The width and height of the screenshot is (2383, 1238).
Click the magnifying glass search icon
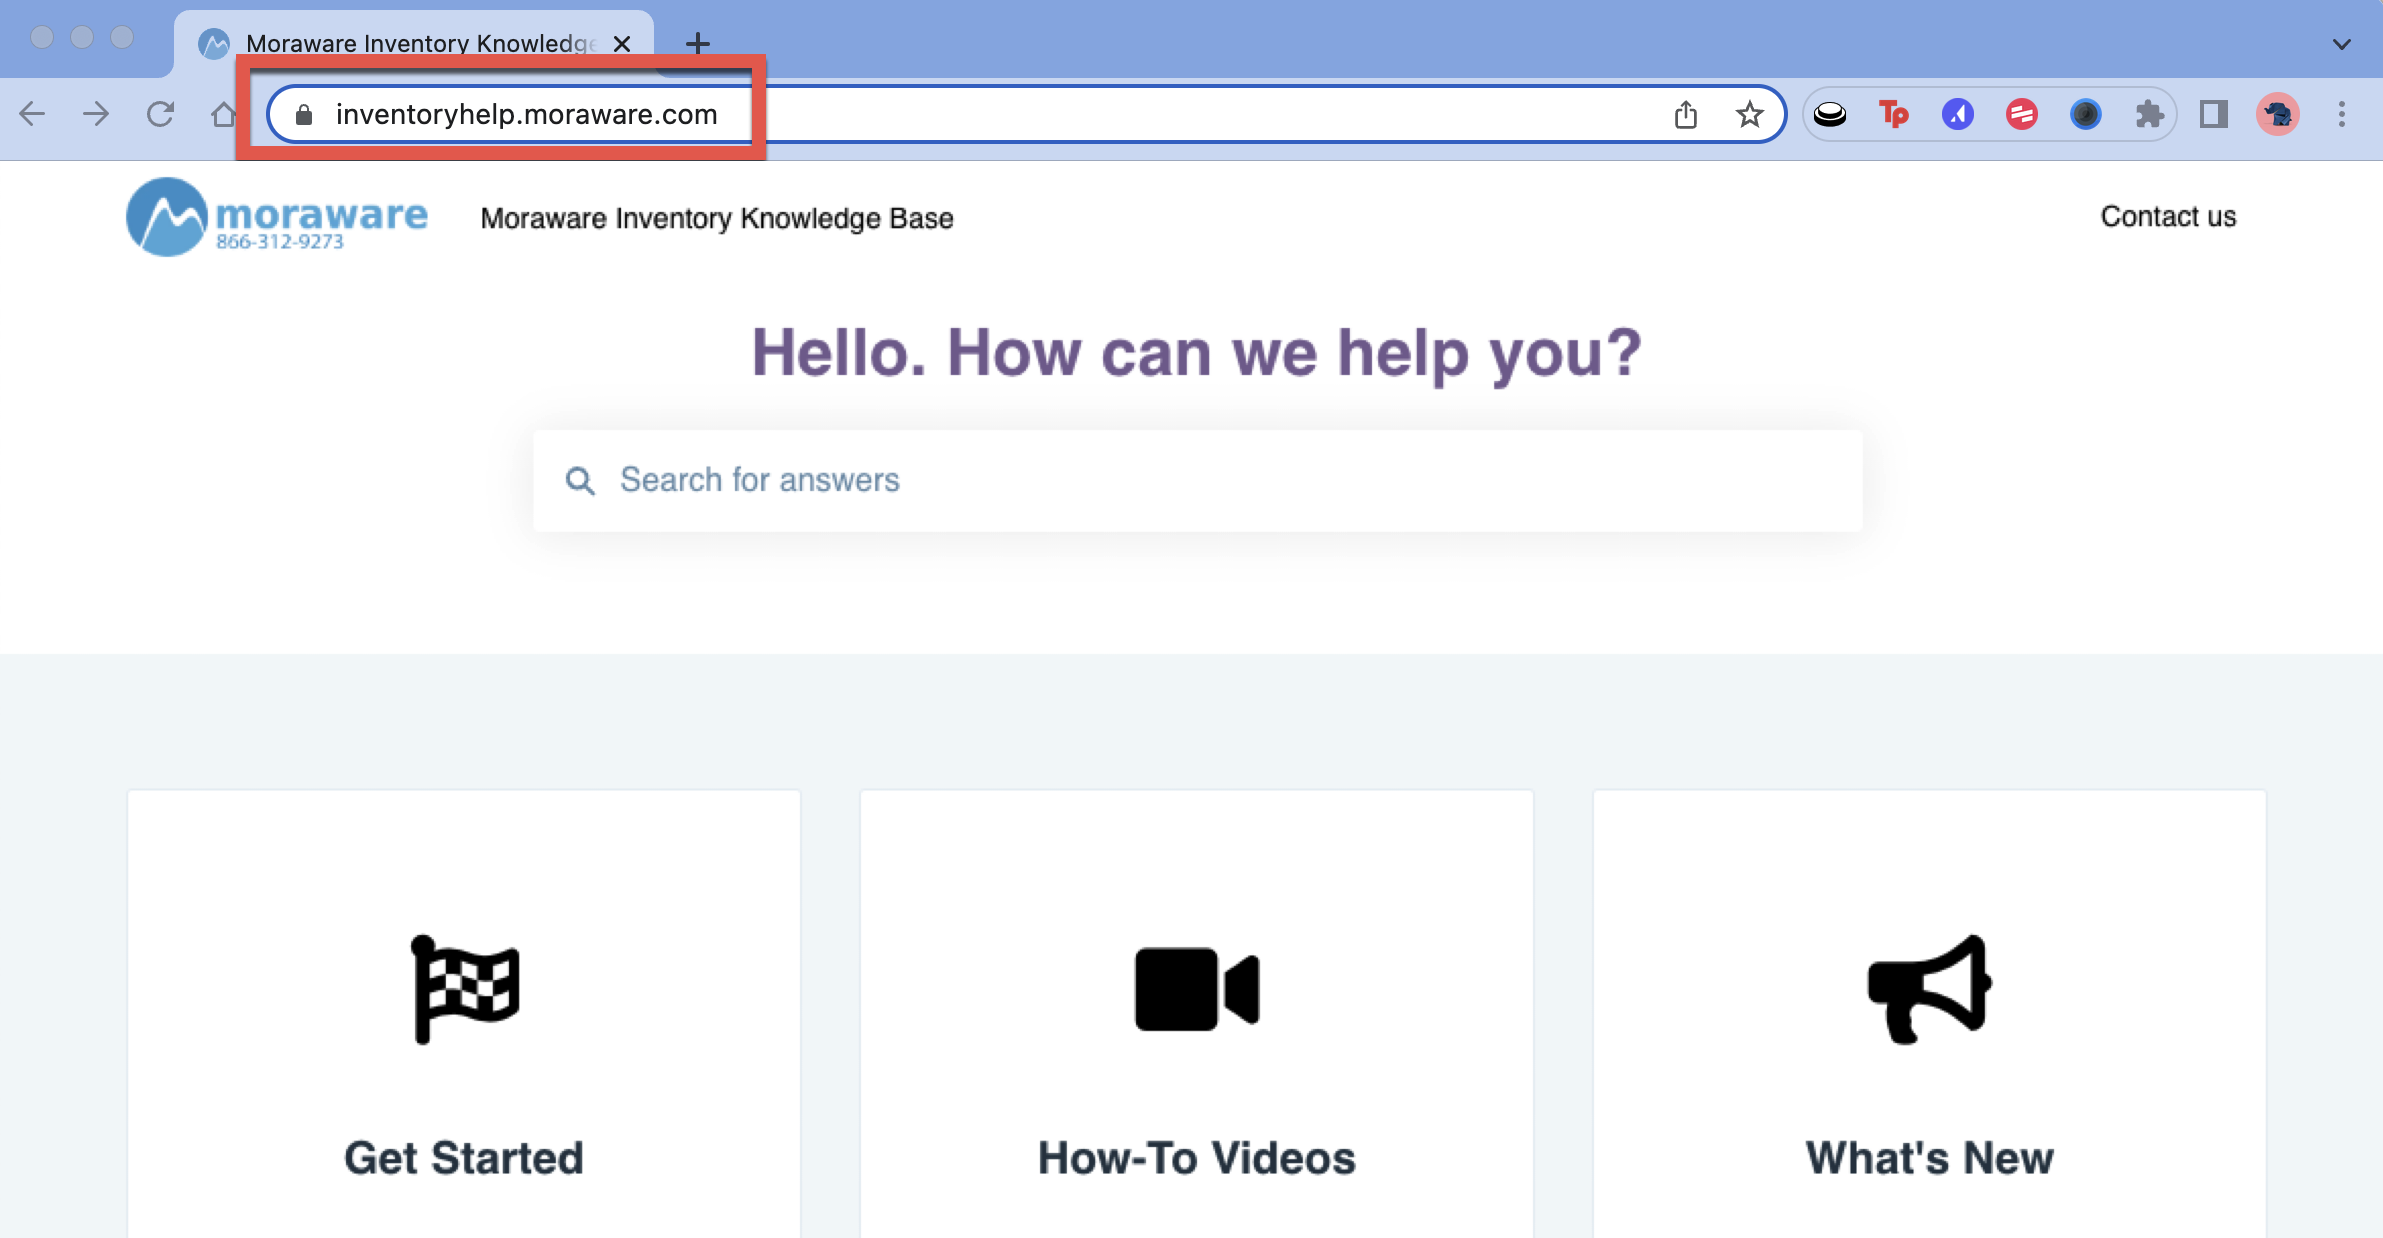point(580,481)
